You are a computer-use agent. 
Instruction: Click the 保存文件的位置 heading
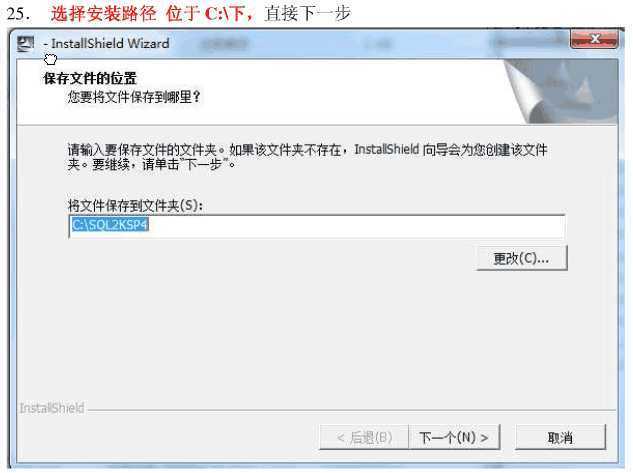pos(90,78)
